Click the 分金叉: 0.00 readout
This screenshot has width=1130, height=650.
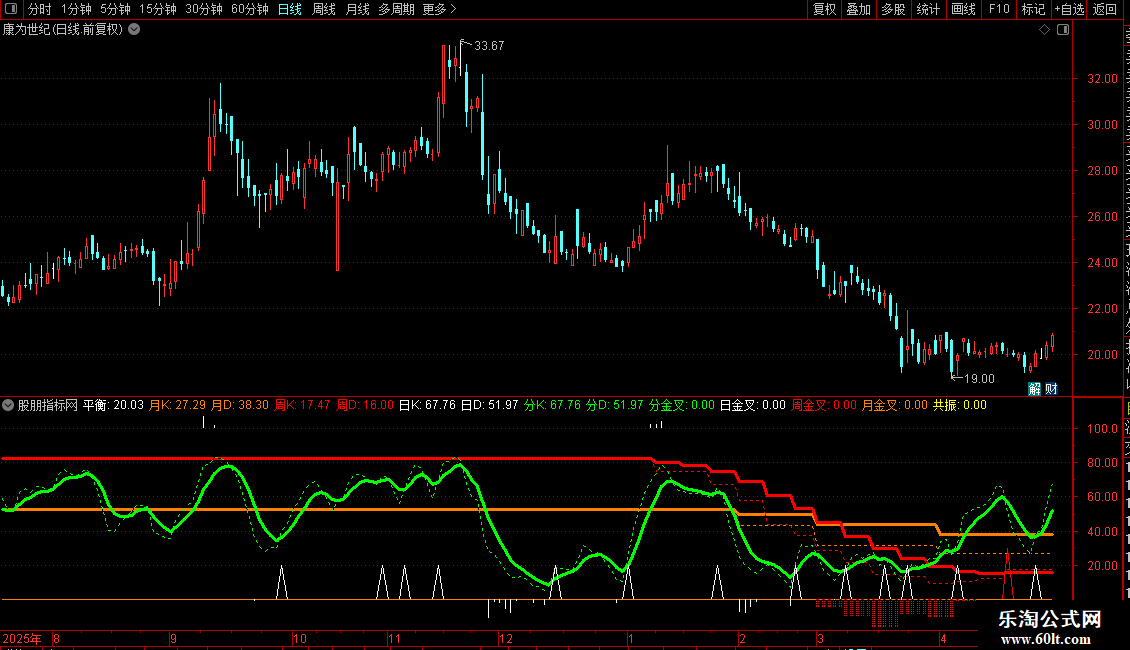click(x=682, y=405)
